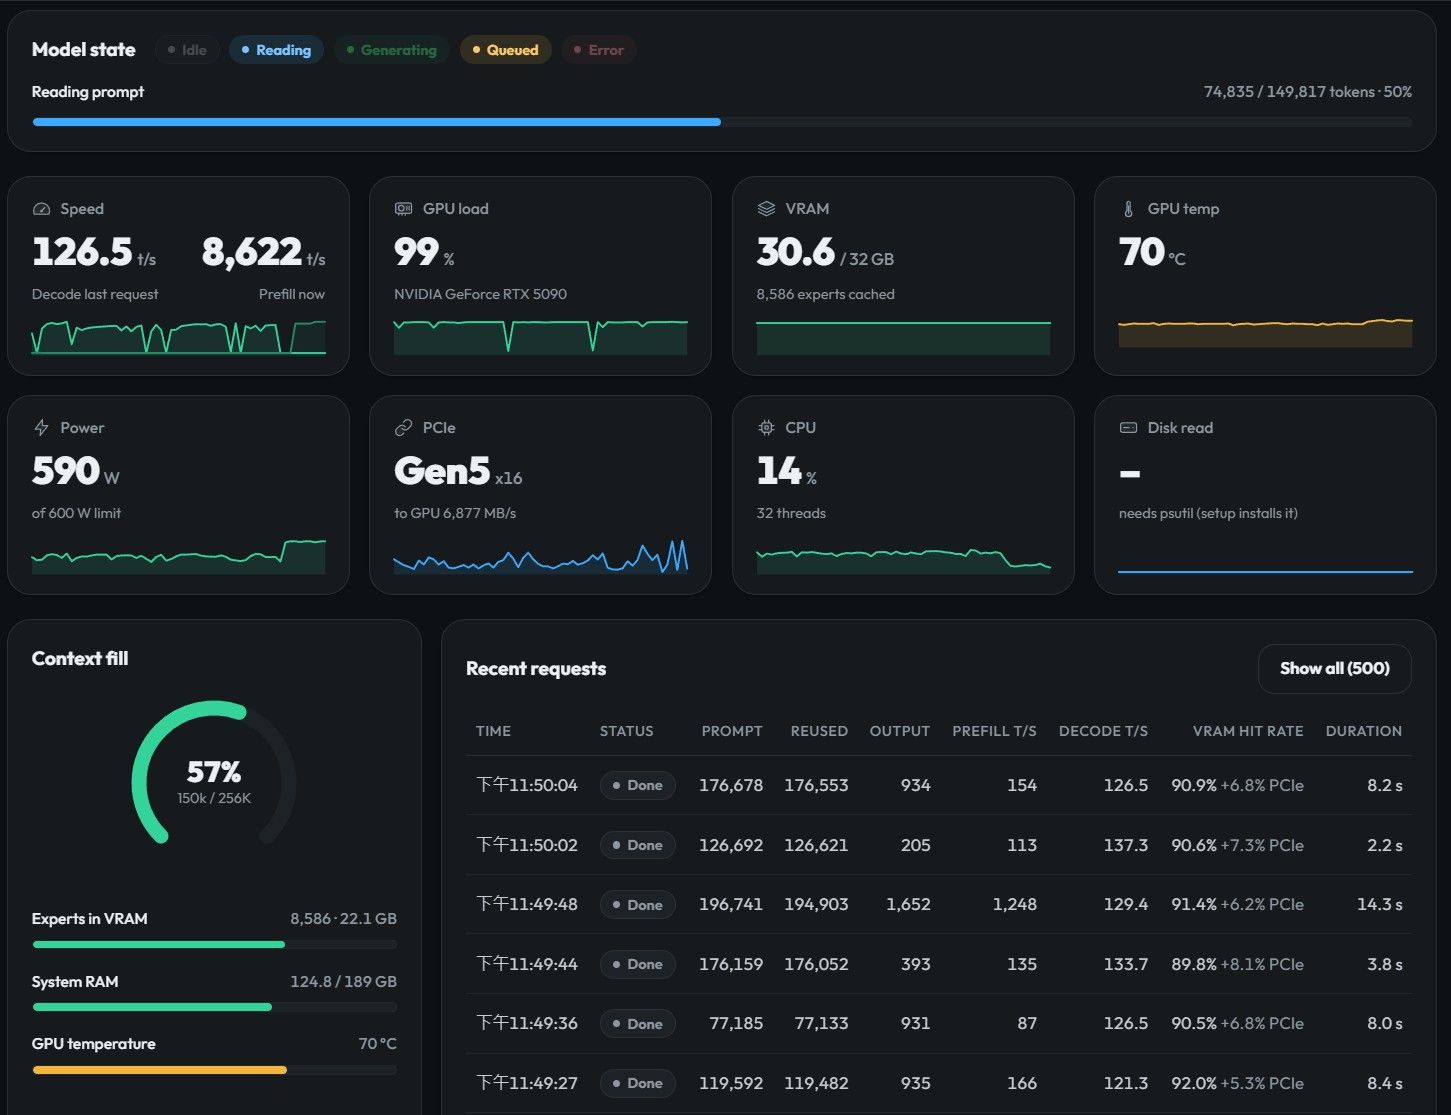
Task: Click the reused value 77,133
Action: pyautogui.click(x=821, y=1023)
